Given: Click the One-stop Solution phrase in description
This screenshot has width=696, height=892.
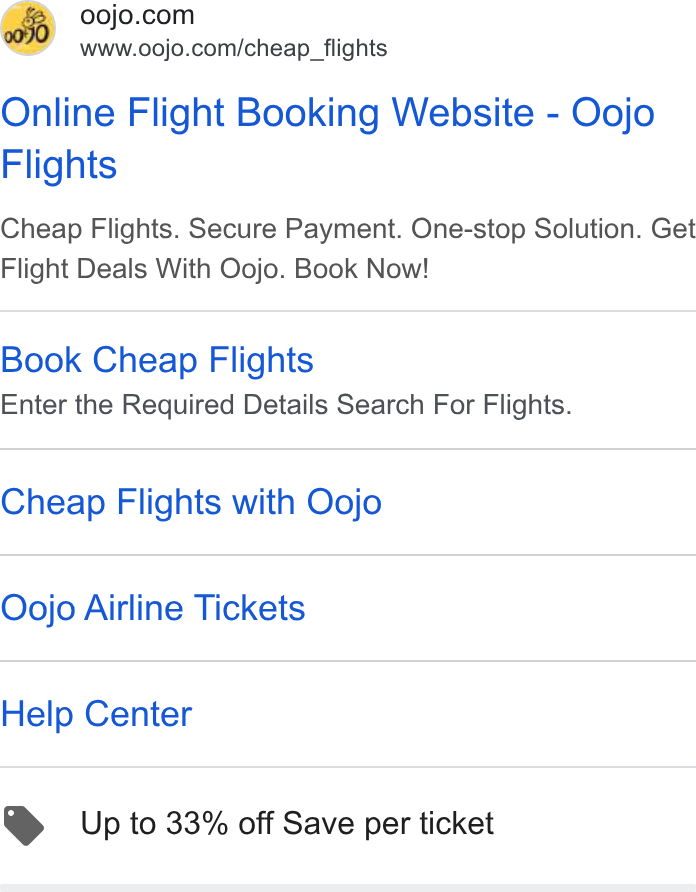Looking at the screenshot, I should tap(526, 229).
